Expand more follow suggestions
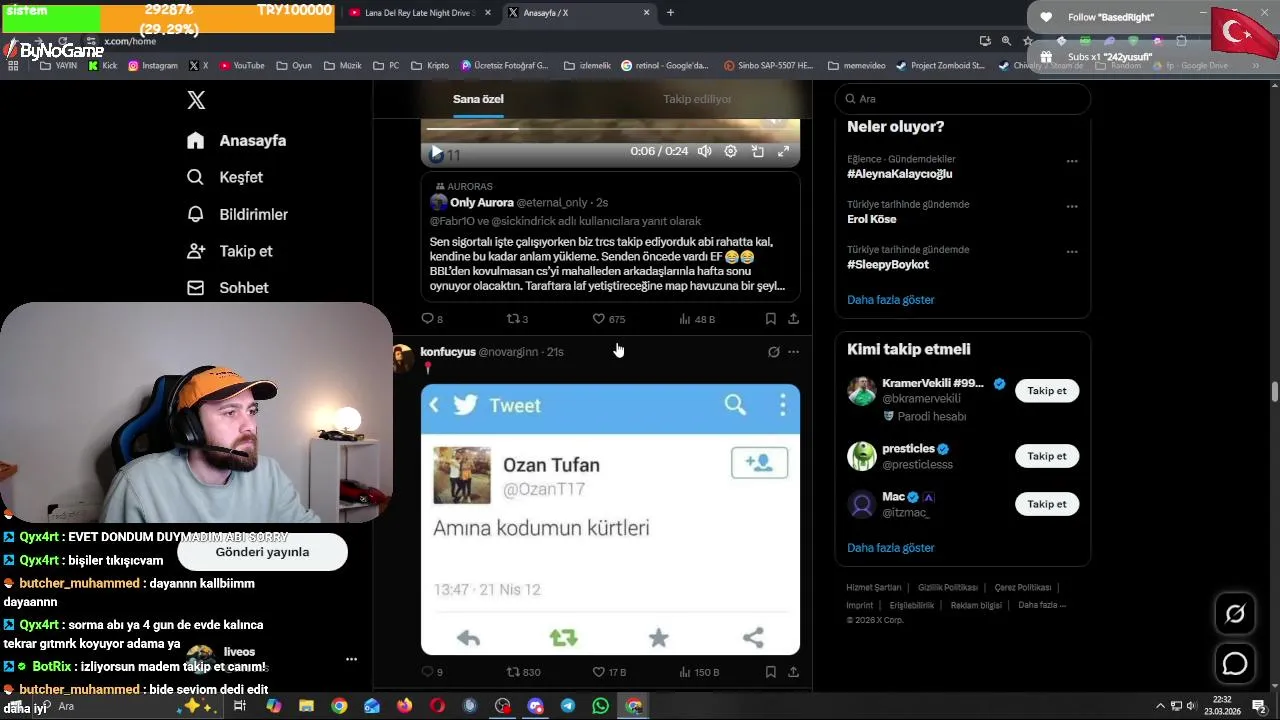The height and width of the screenshot is (720, 1280). (891, 548)
